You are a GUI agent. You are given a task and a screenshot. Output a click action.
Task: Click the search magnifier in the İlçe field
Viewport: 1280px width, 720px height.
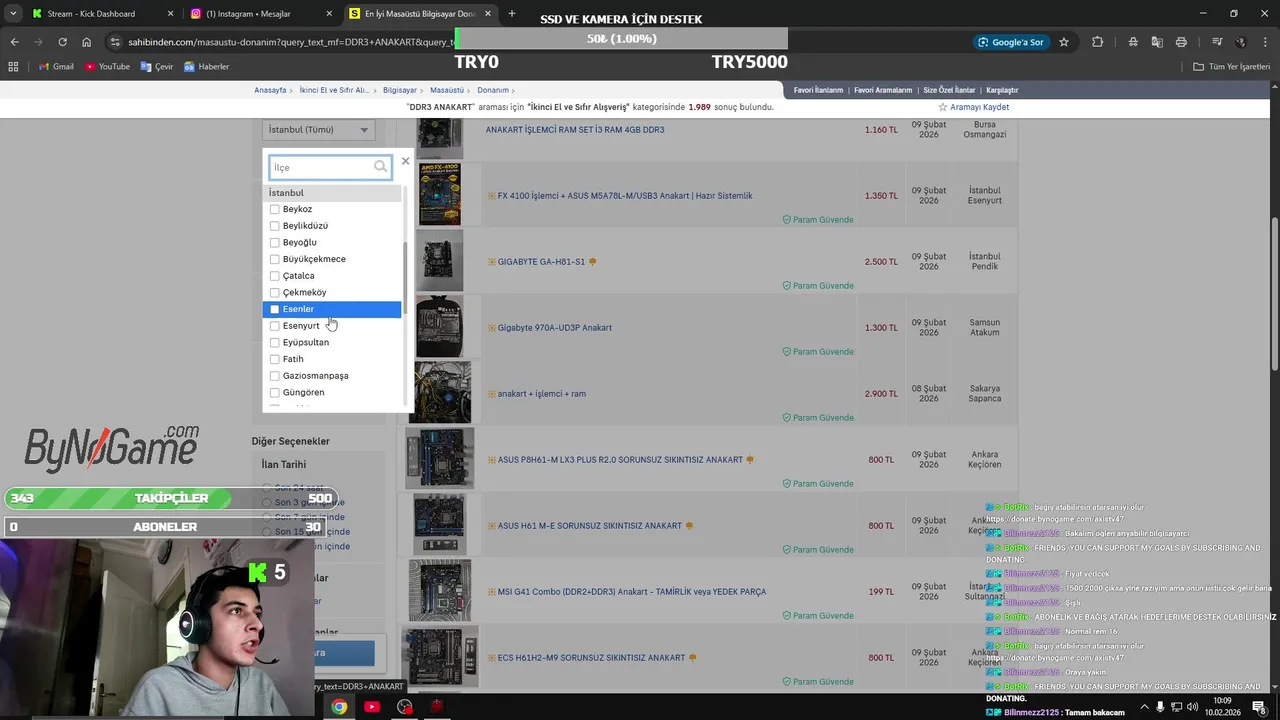380,167
